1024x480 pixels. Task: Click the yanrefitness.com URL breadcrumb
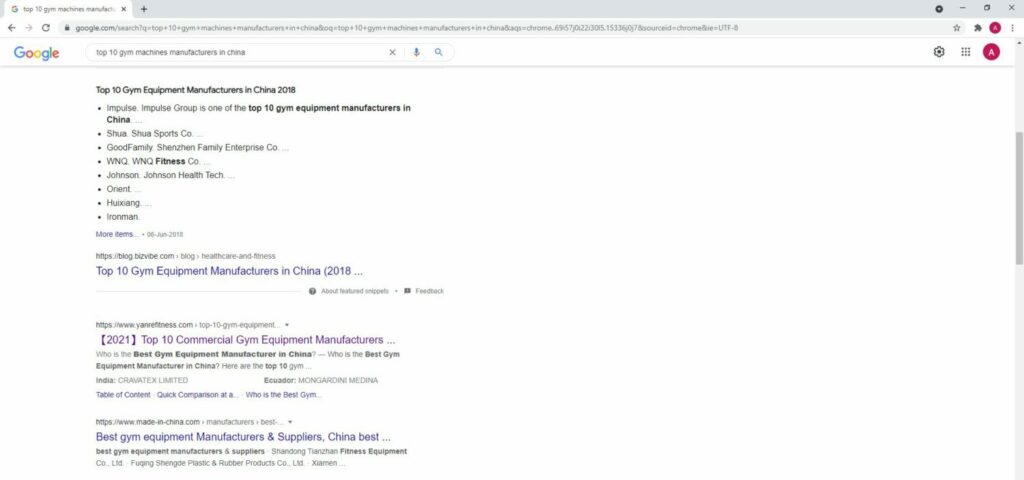(x=188, y=325)
